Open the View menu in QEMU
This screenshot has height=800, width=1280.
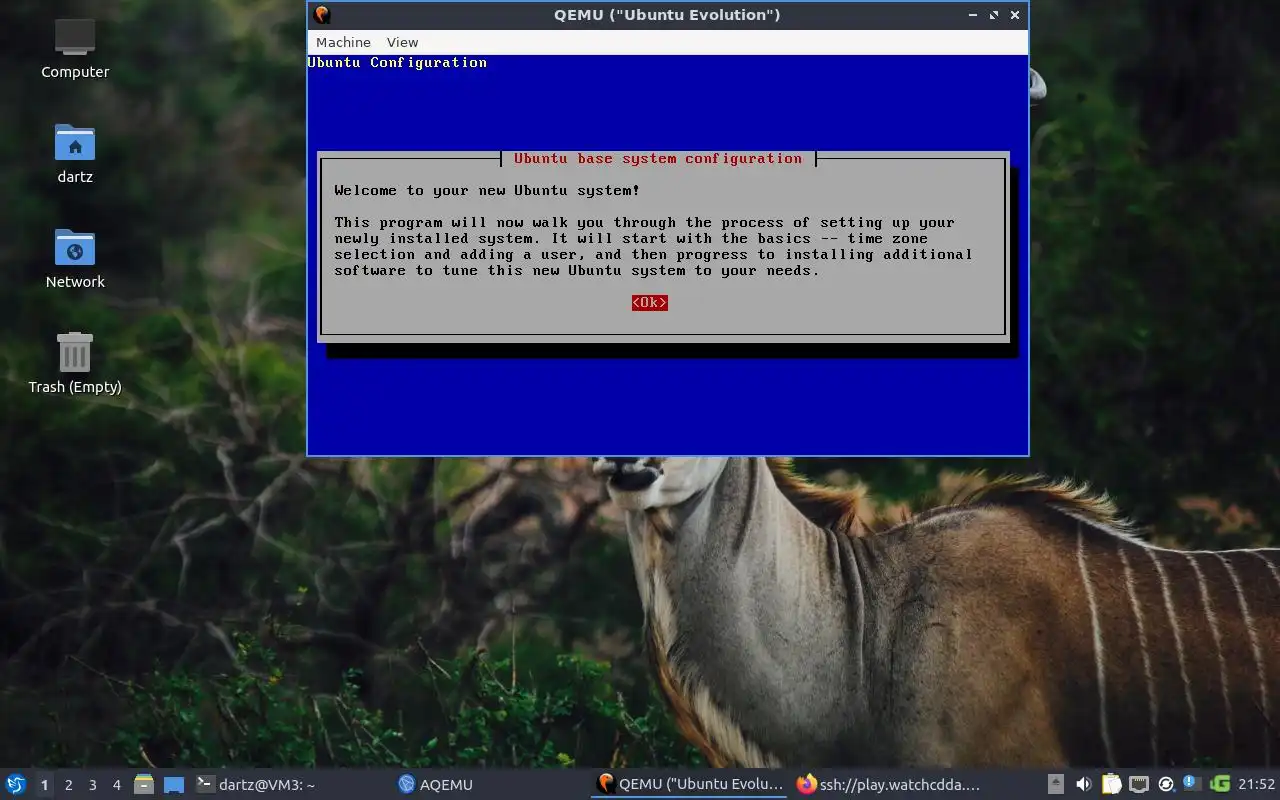click(x=402, y=42)
